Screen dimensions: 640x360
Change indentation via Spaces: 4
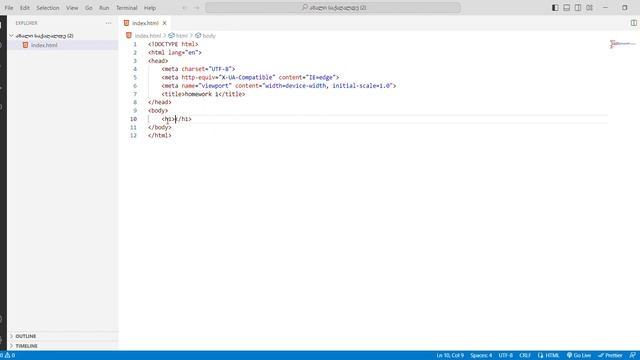[x=481, y=356]
